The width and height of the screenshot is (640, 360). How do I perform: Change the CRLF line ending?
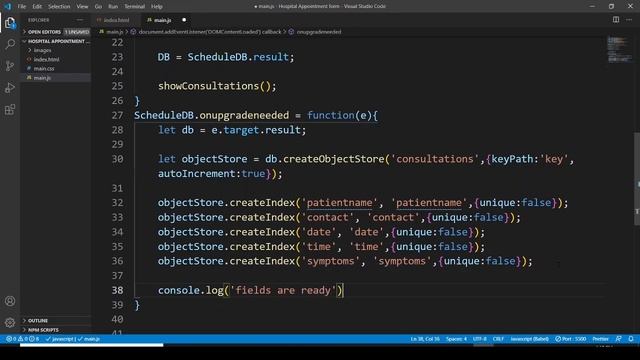pos(498,339)
